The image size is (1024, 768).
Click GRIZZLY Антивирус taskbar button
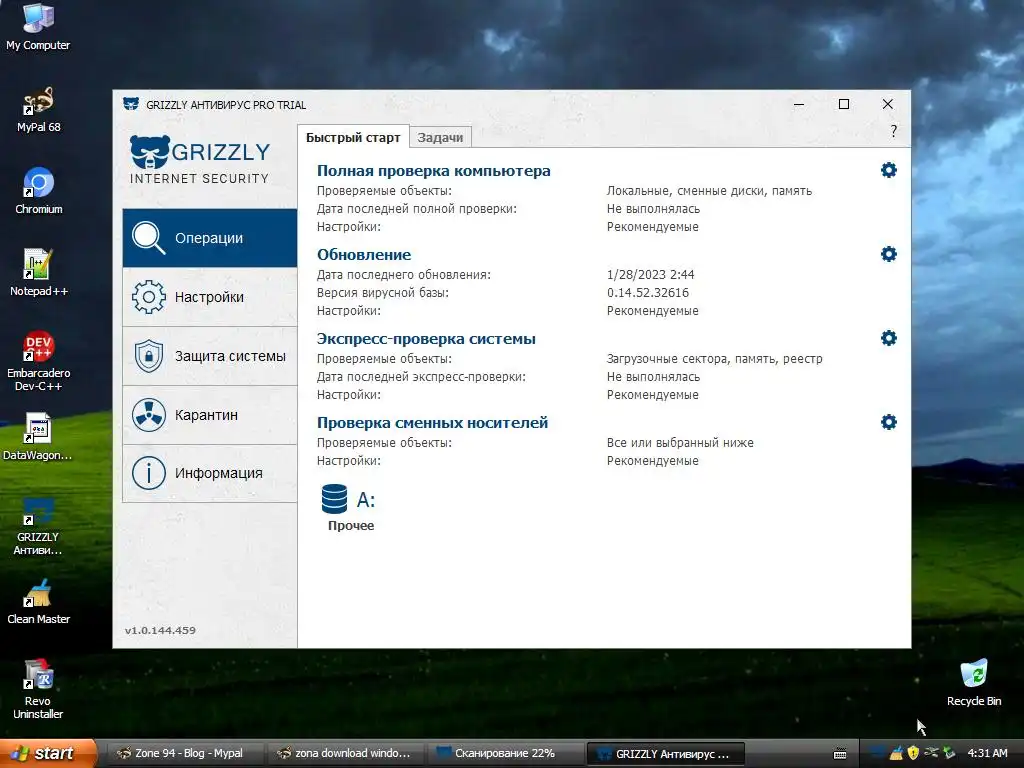tap(666, 753)
